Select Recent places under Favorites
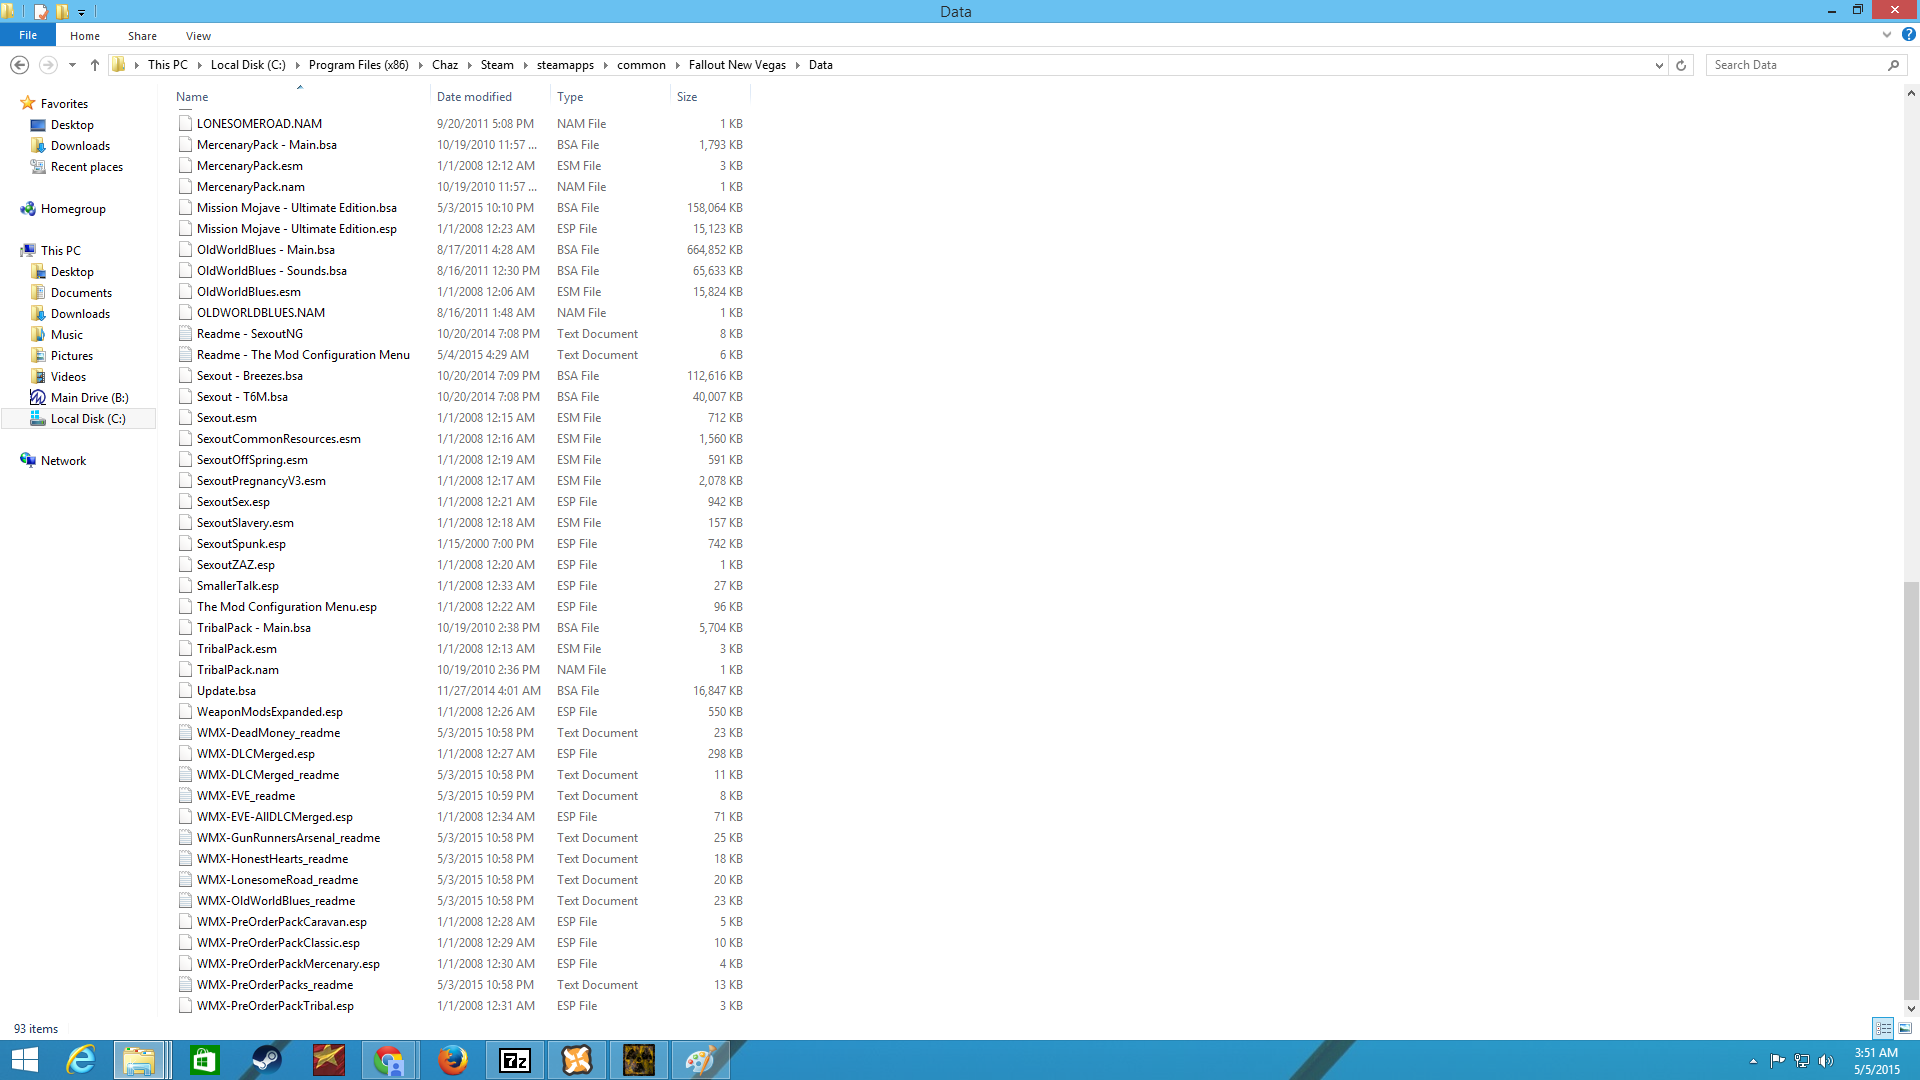This screenshot has height=1080, width=1920. pos(87,167)
